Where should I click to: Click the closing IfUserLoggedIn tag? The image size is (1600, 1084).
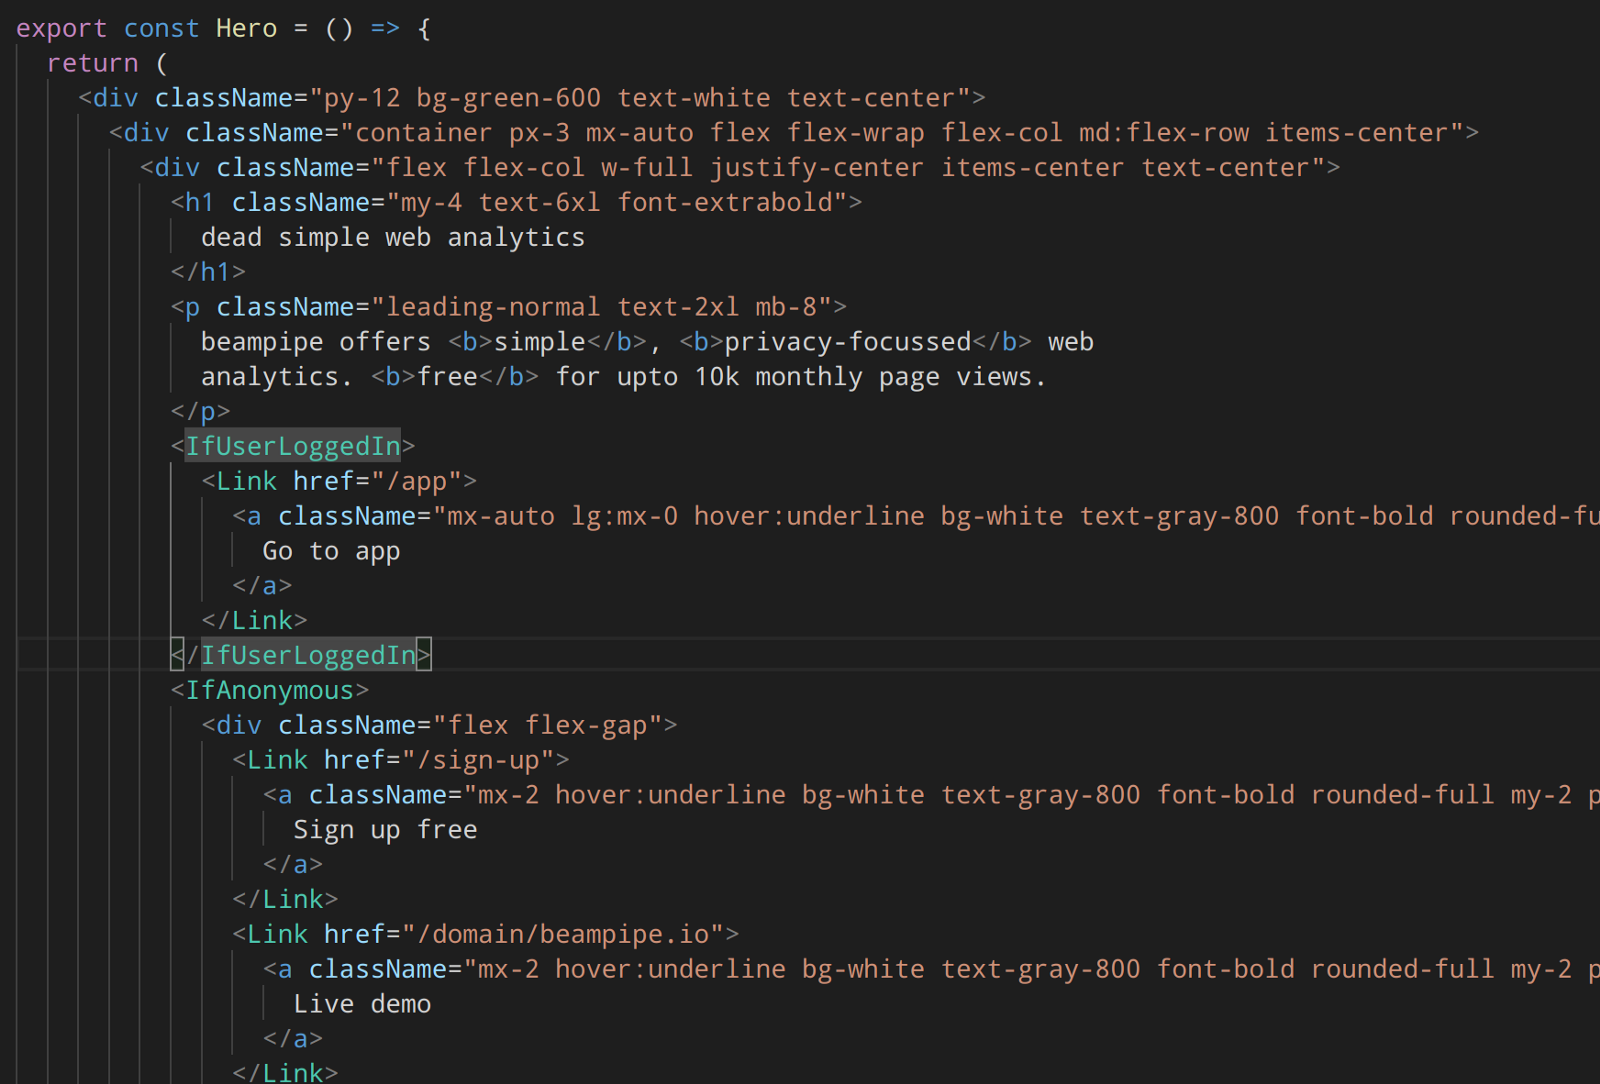[x=308, y=655]
